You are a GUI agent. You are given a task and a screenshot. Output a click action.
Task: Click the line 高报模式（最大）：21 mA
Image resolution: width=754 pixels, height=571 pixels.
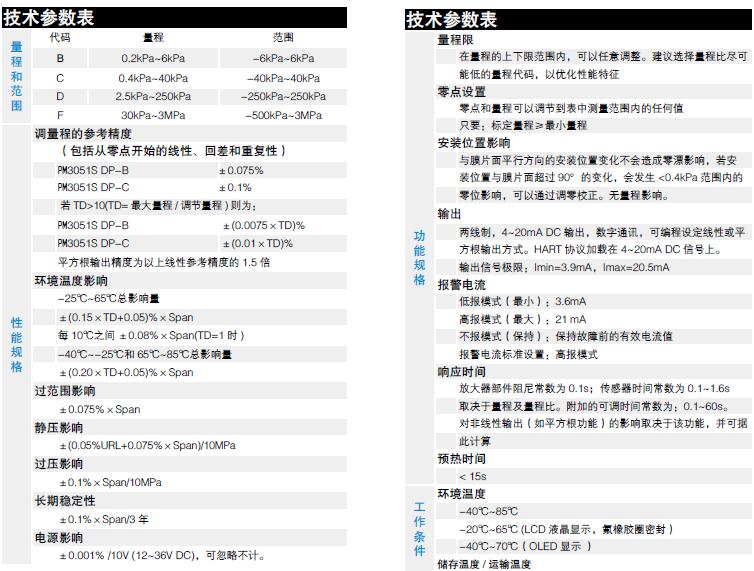[x=523, y=319]
